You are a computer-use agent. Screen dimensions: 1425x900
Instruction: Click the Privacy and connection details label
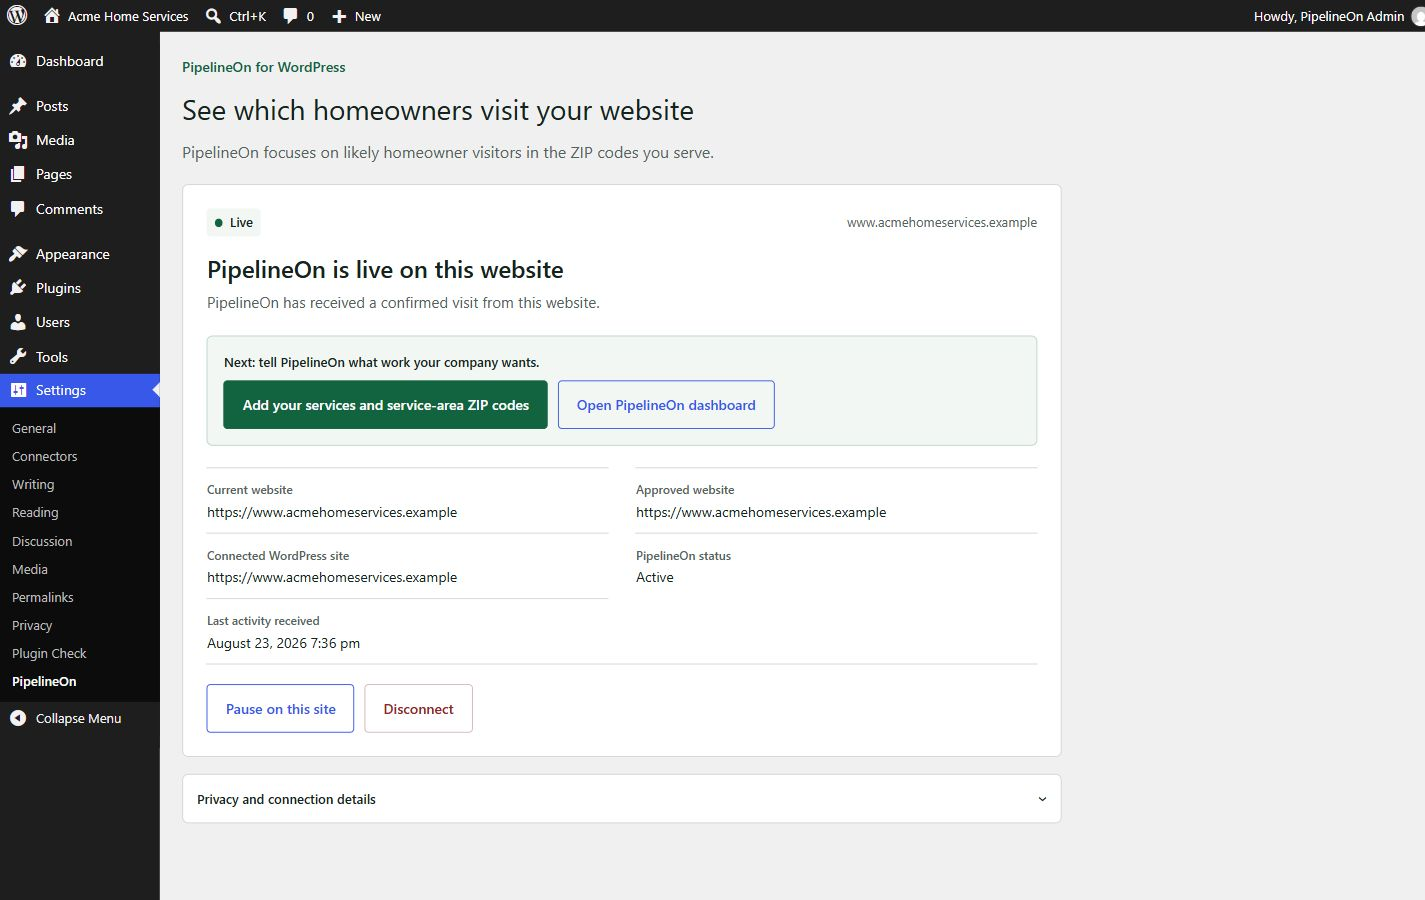286,799
